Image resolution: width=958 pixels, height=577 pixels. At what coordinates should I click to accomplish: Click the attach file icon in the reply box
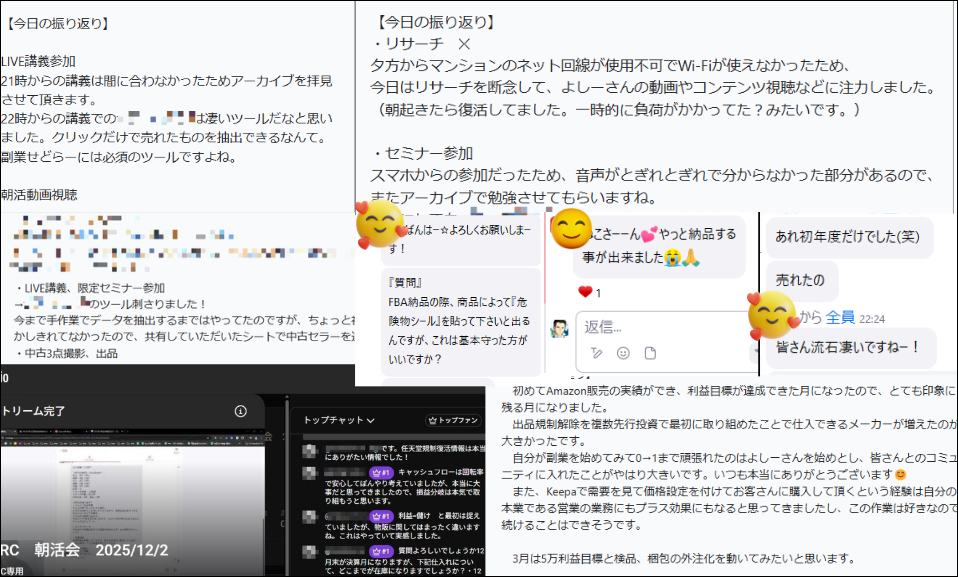[x=650, y=353]
